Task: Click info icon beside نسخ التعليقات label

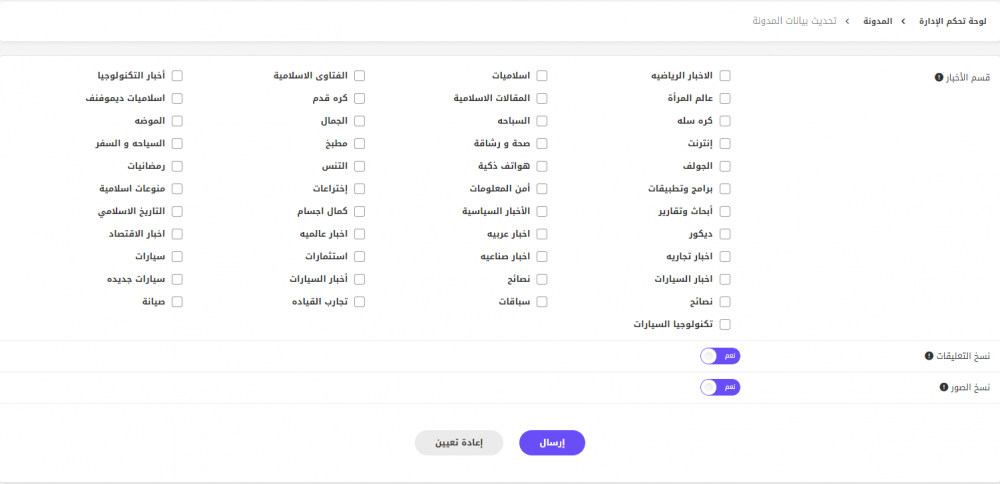Action: [929, 356]
